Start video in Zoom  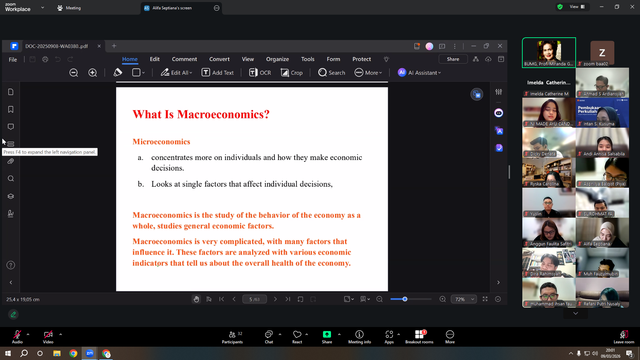click(x=48, y=337)
